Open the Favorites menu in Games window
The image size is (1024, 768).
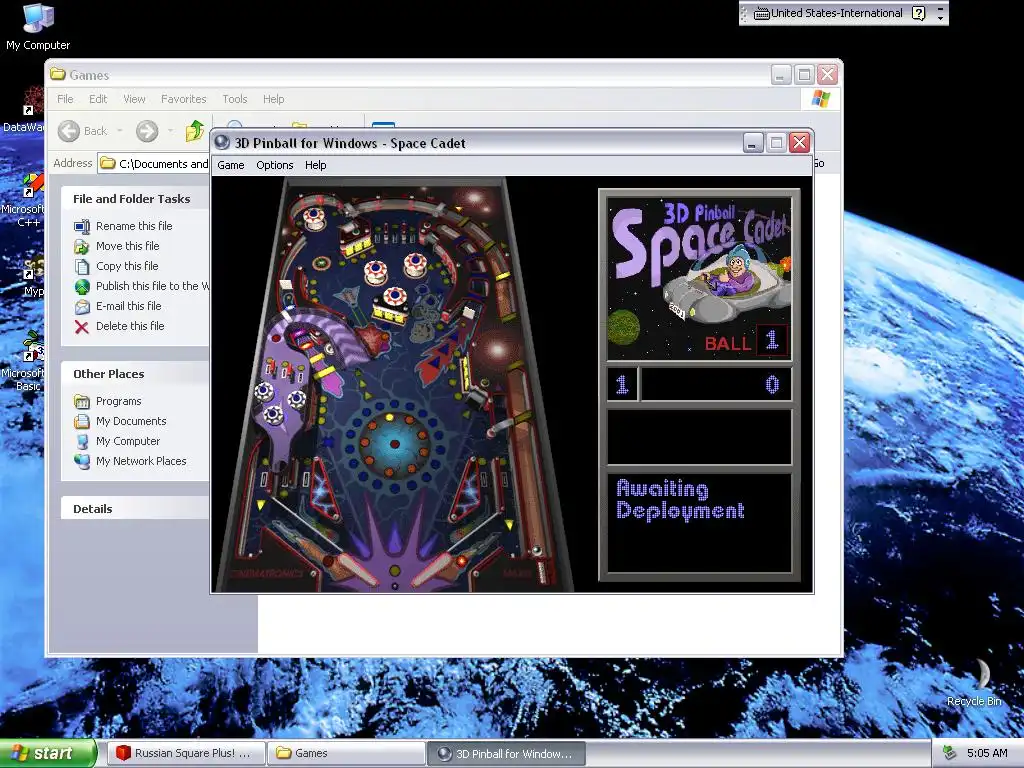point(184,99)
